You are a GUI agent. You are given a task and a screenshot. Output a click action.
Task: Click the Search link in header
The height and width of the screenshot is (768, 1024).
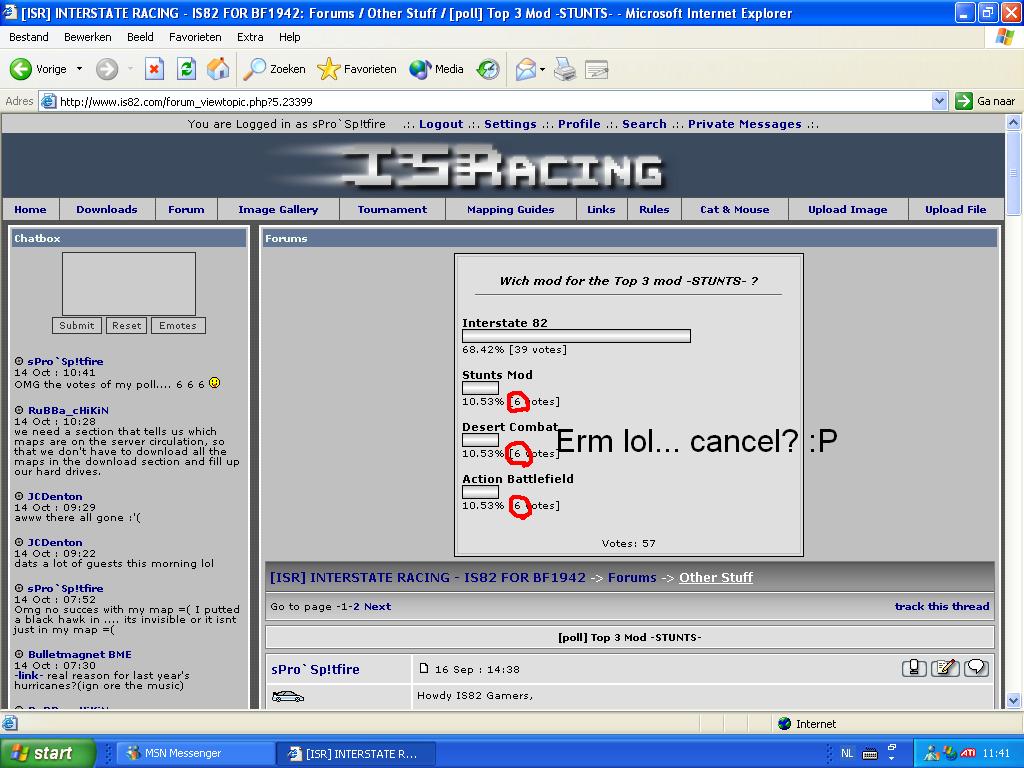pos(644,124)
